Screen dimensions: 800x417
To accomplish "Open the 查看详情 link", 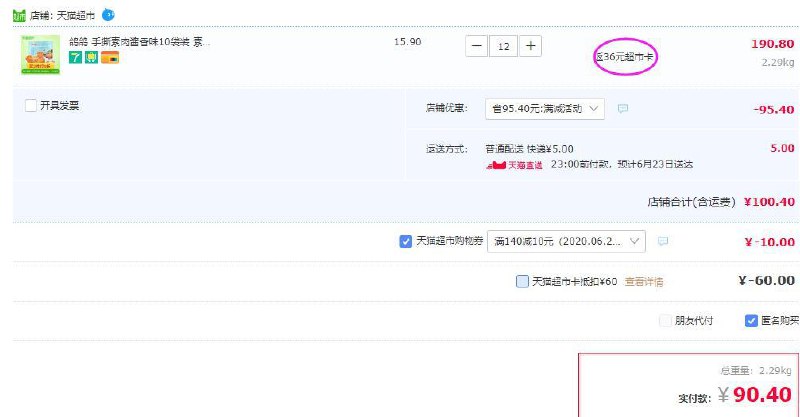I will coord(644,281).
